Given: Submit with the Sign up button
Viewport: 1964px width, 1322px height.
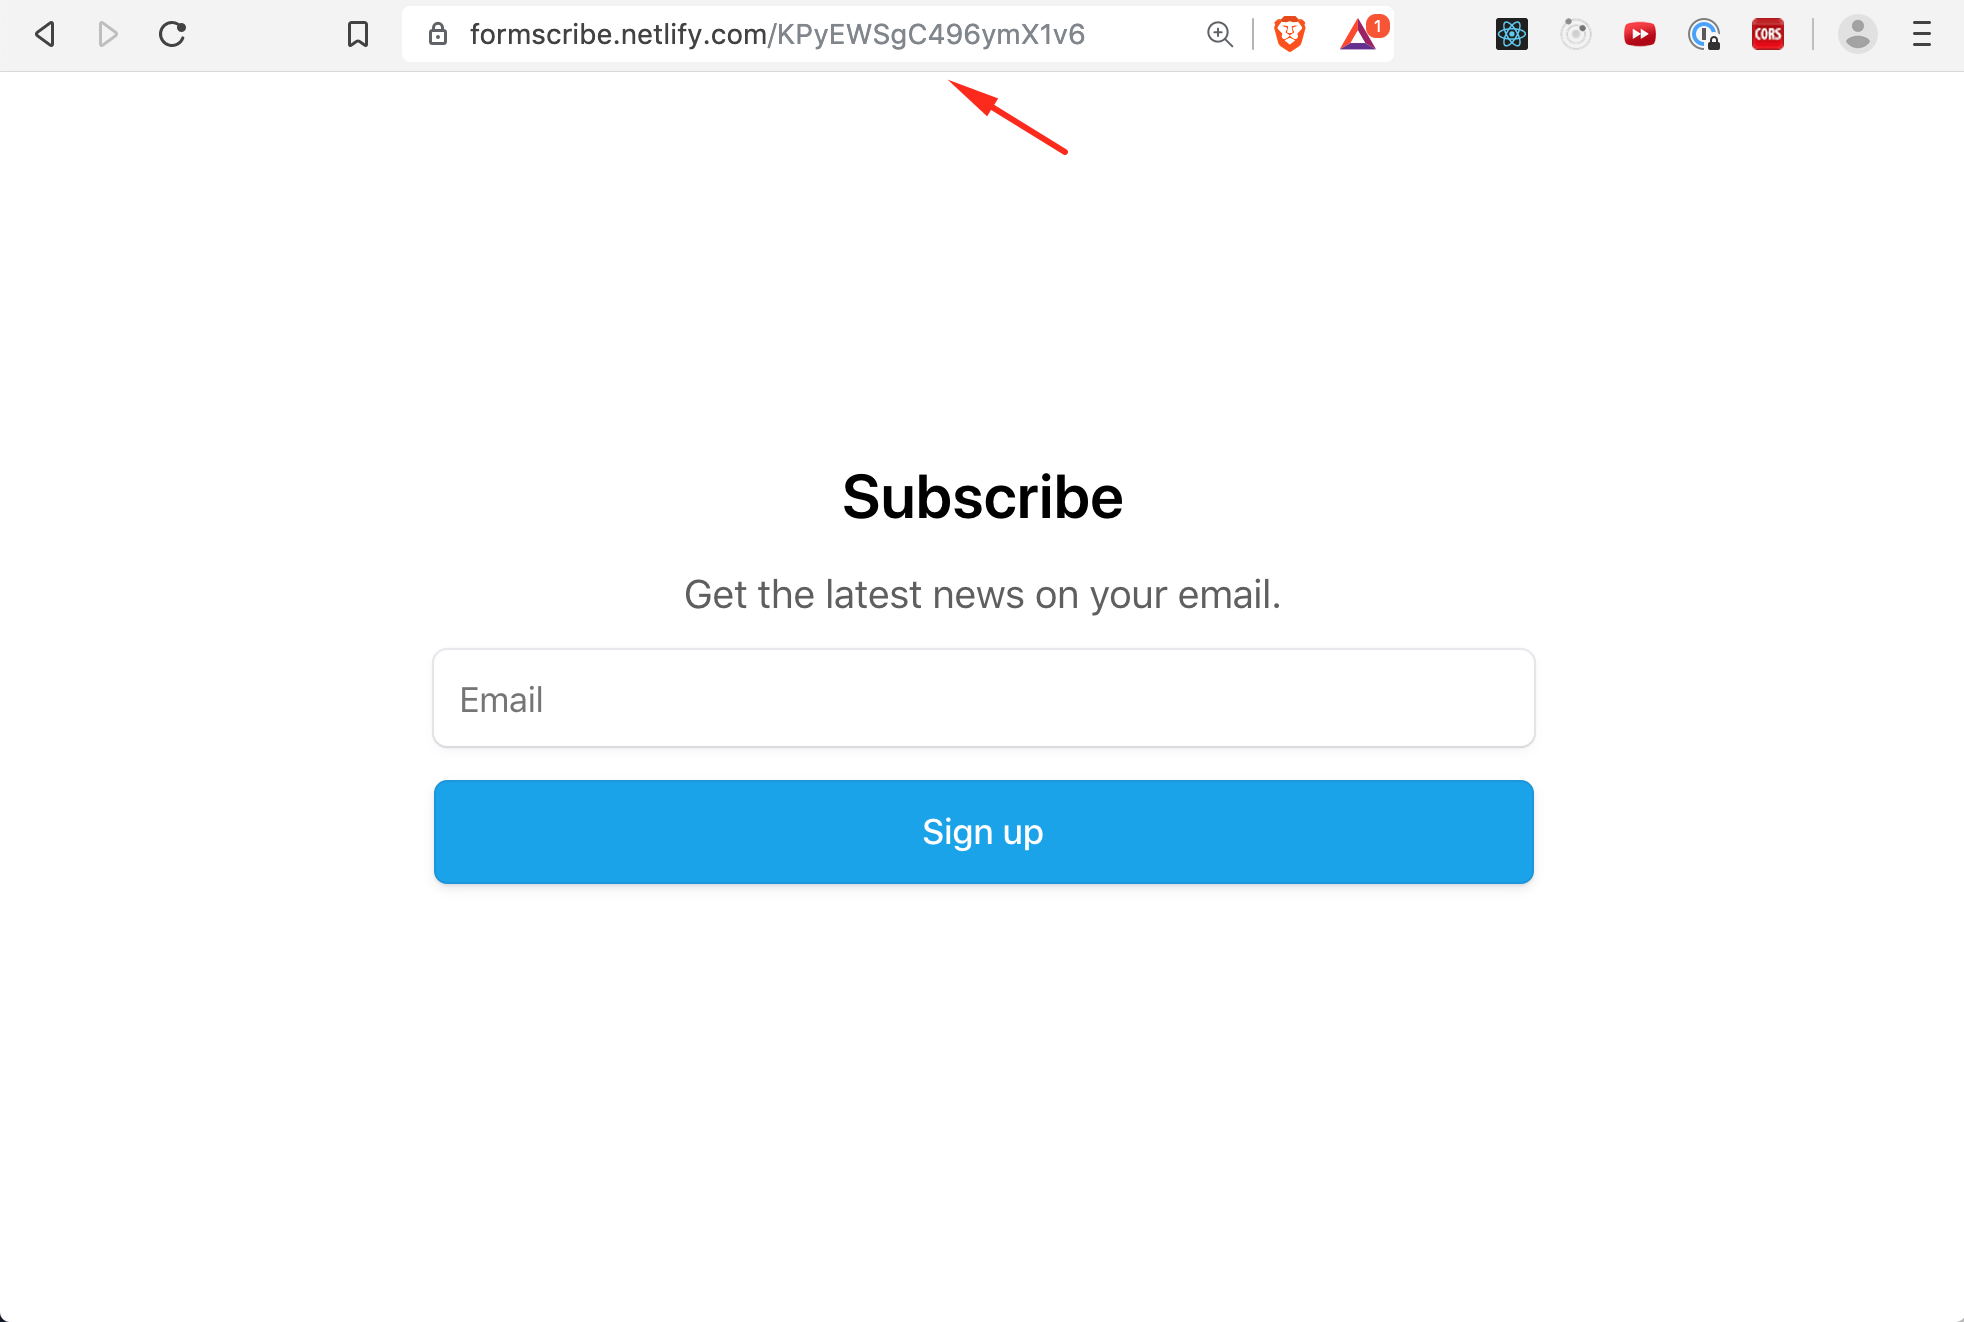Looking at the screenshot, I should tap(984, 832).
